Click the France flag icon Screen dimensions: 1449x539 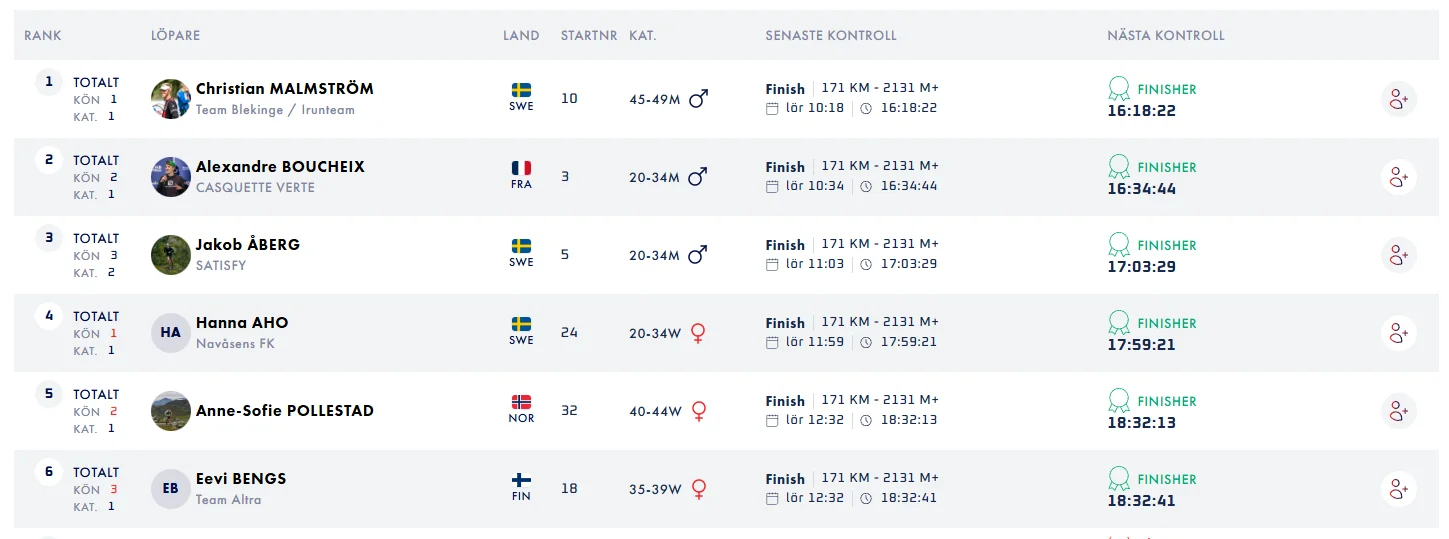click(x=521, y=168)
